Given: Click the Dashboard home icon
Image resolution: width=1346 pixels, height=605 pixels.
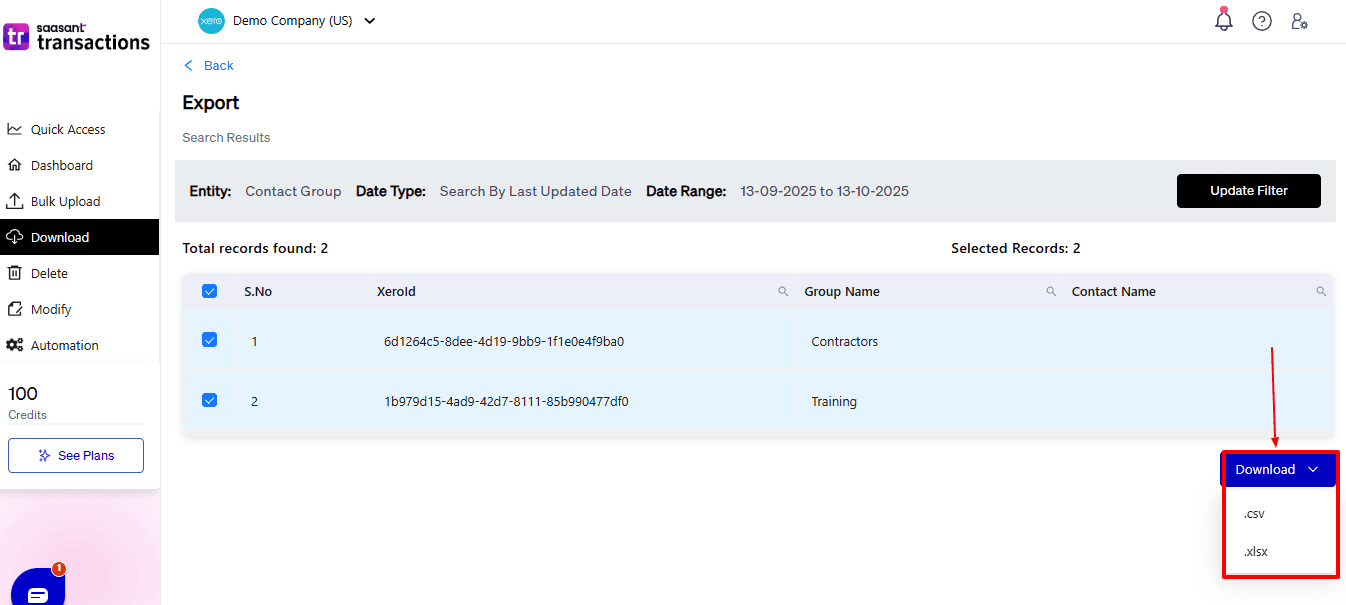Looking at the screenshot, I should tap(15, 165).
